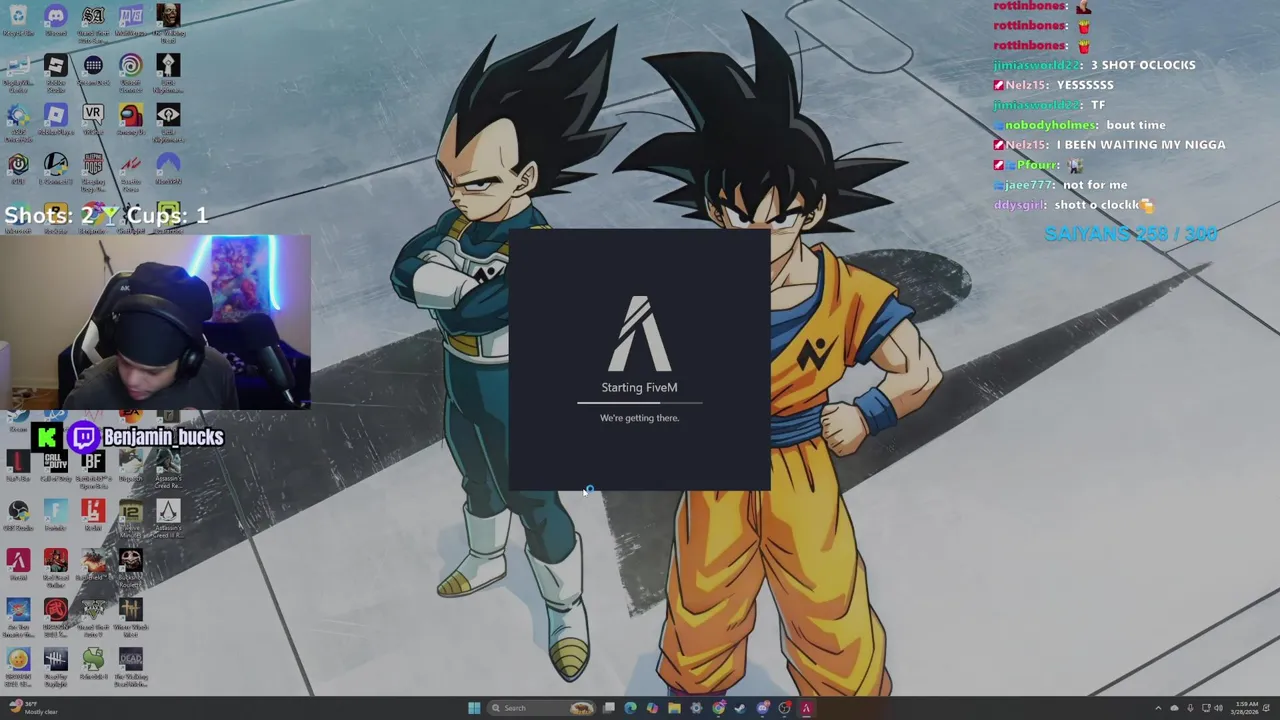
Task: Click the chat message "3 SHOT OCLOCKS"
Action: point(1142,65)
